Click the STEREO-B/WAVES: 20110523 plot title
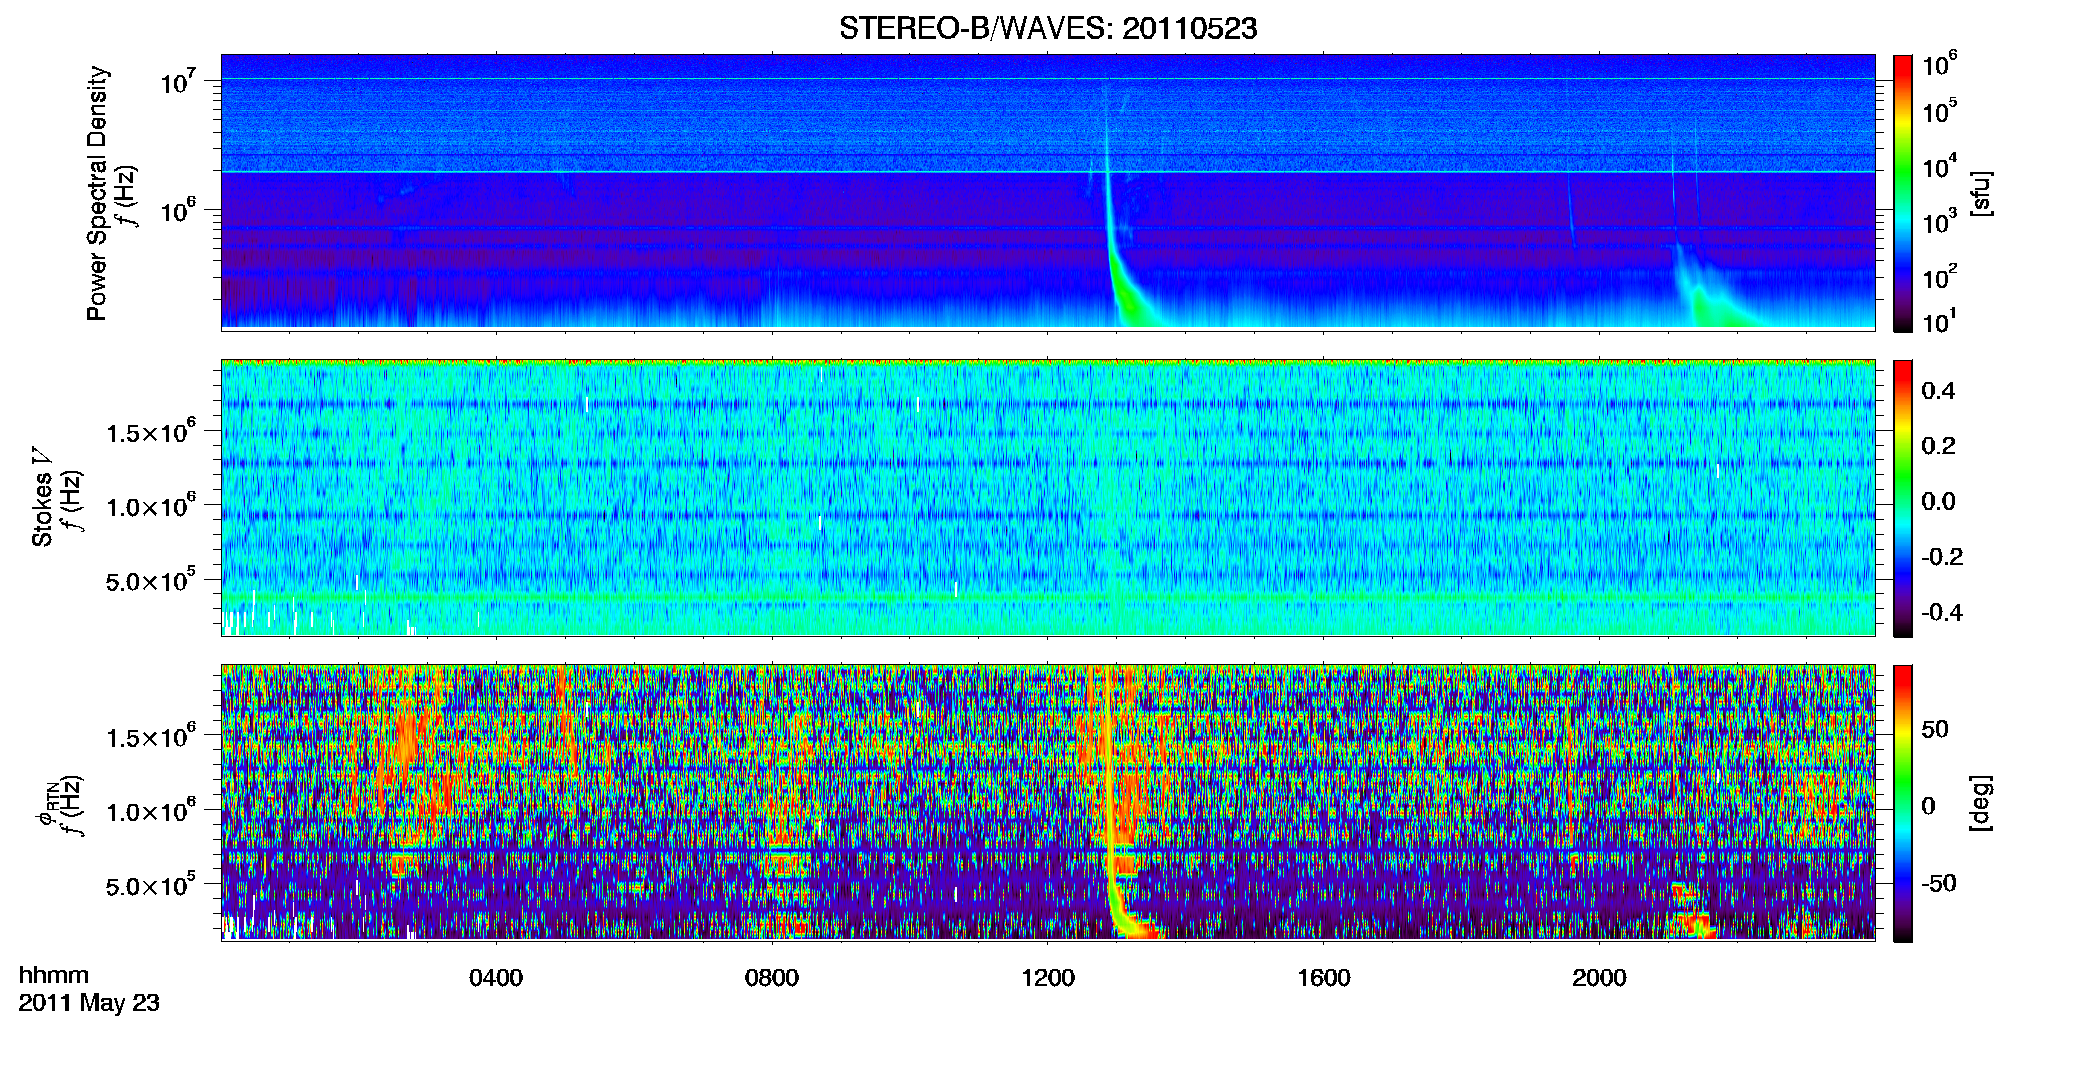The width and height of the screenshot is (2096, 1080). point(1048,29)
